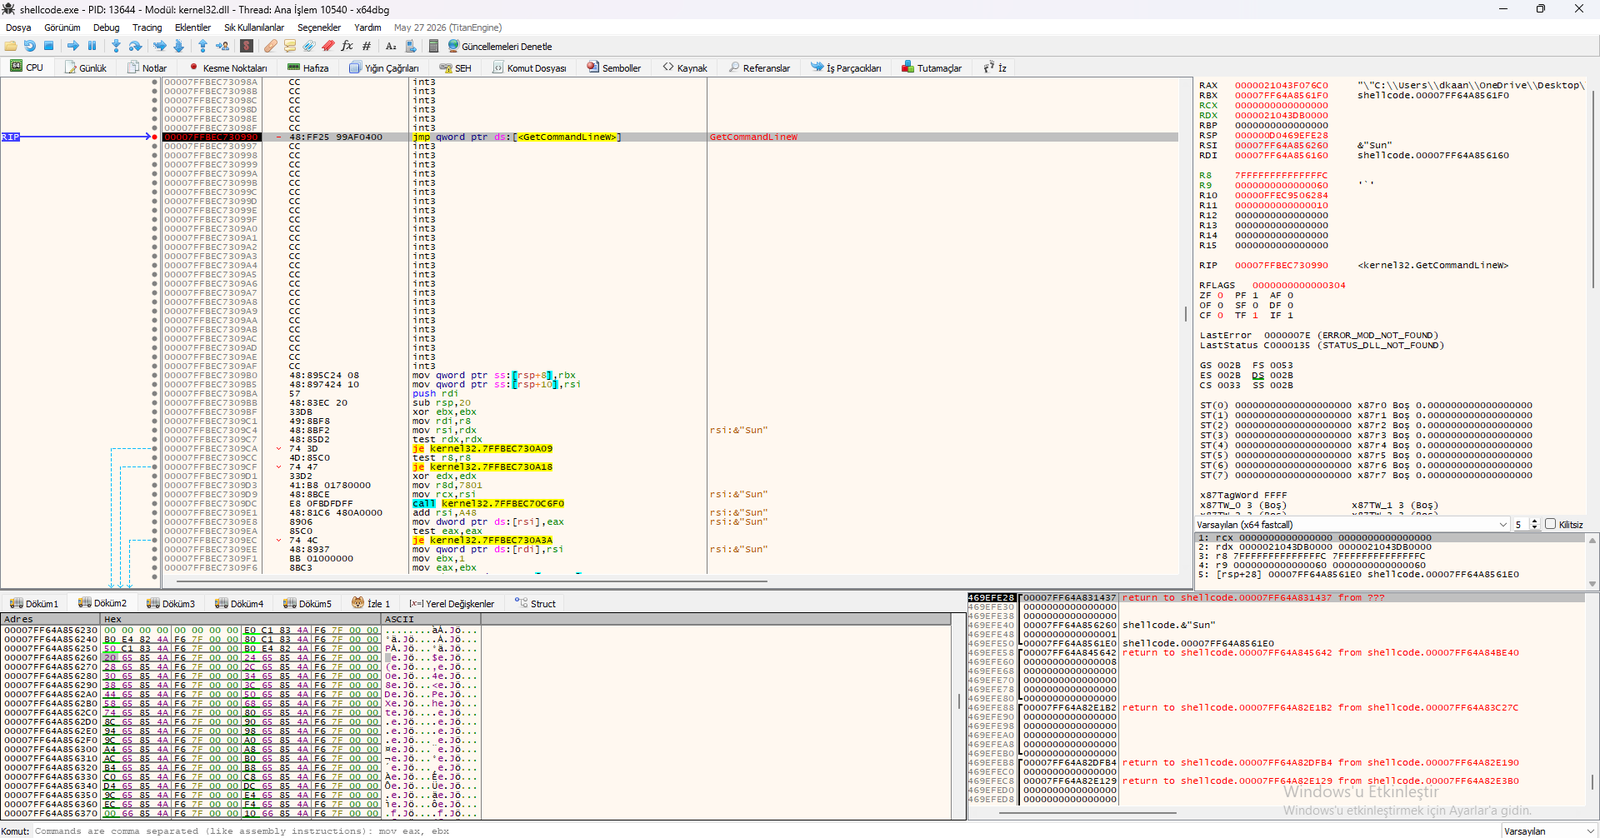Open the command bar Varsayılan dropdown

click(x=1548, y=831)
